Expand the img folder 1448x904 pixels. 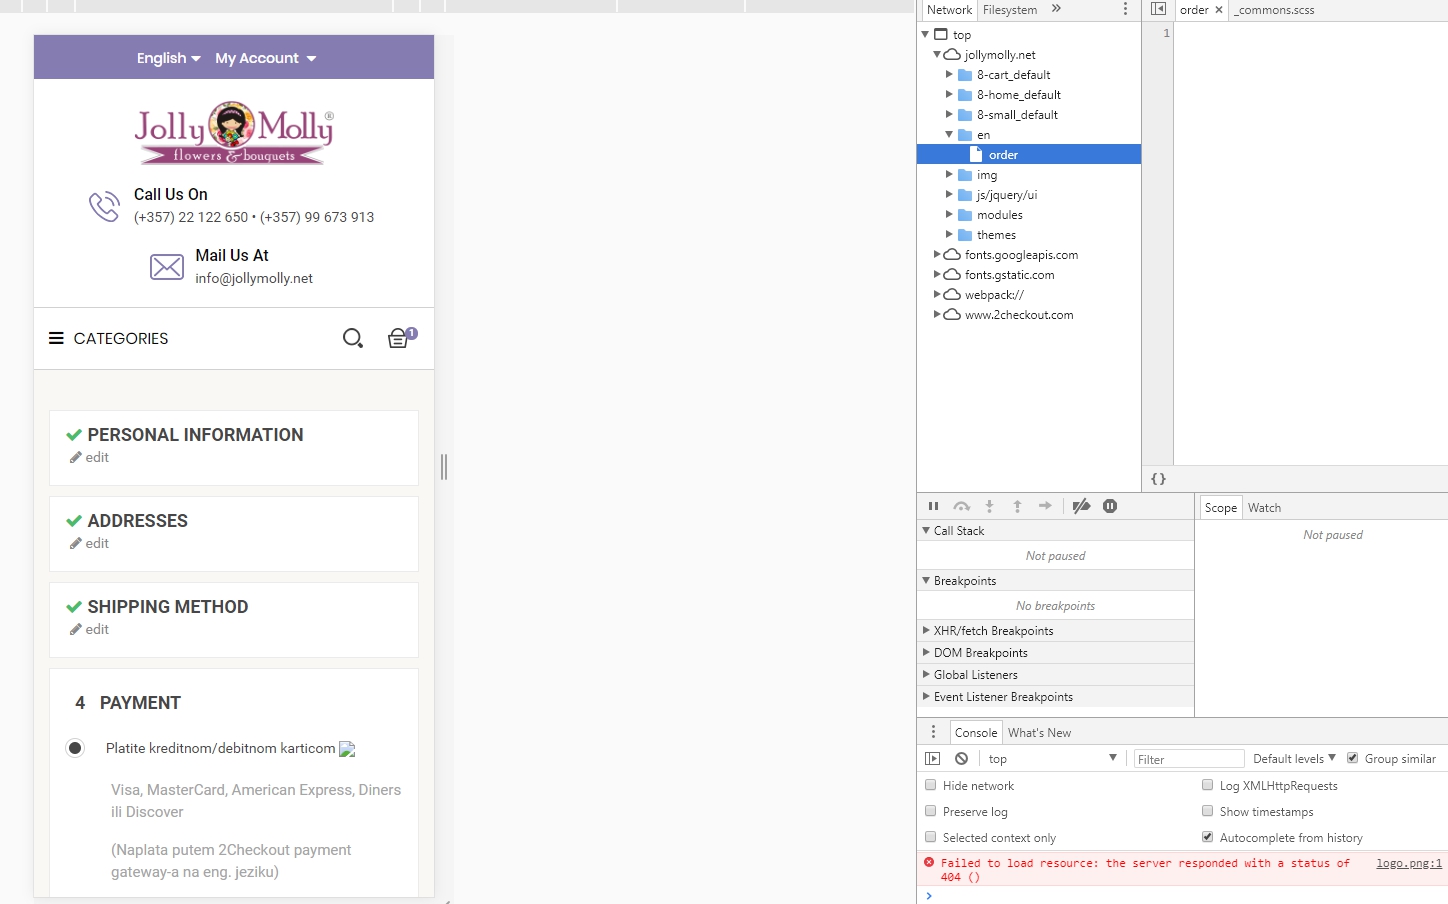949,175
